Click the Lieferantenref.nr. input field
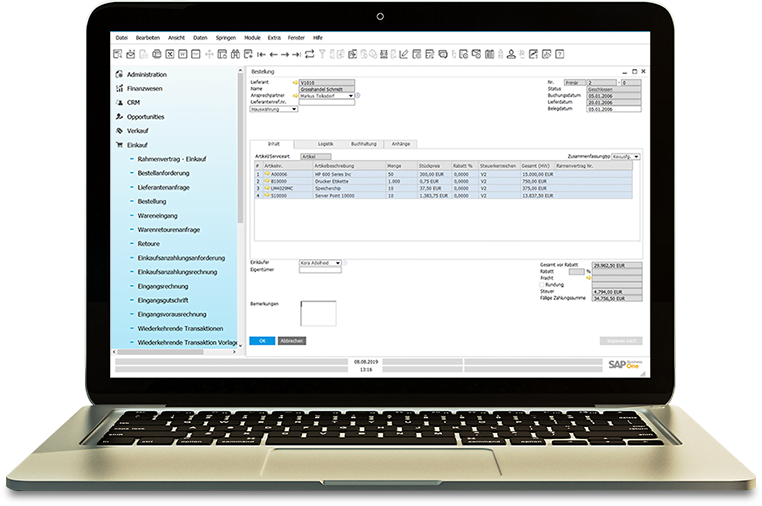 (x=327, y=103)
